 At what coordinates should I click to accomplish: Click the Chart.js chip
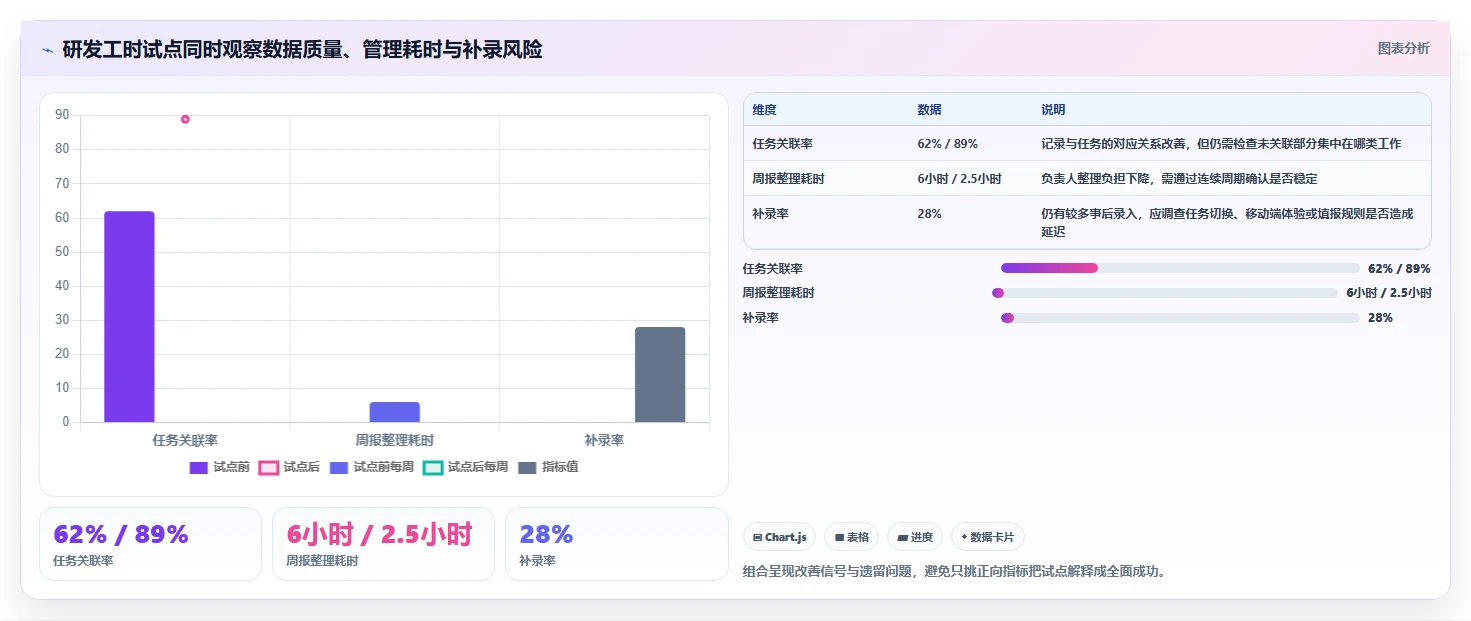(780, 537)
